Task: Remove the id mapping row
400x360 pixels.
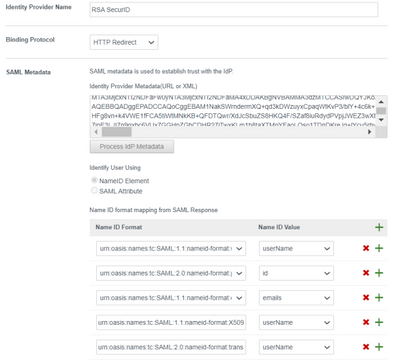Action: (x=366, y=273)
